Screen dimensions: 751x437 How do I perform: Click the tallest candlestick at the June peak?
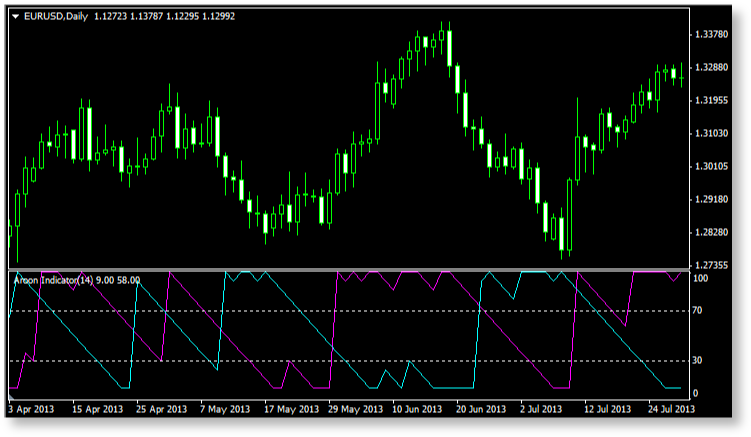tap(449, 47)
